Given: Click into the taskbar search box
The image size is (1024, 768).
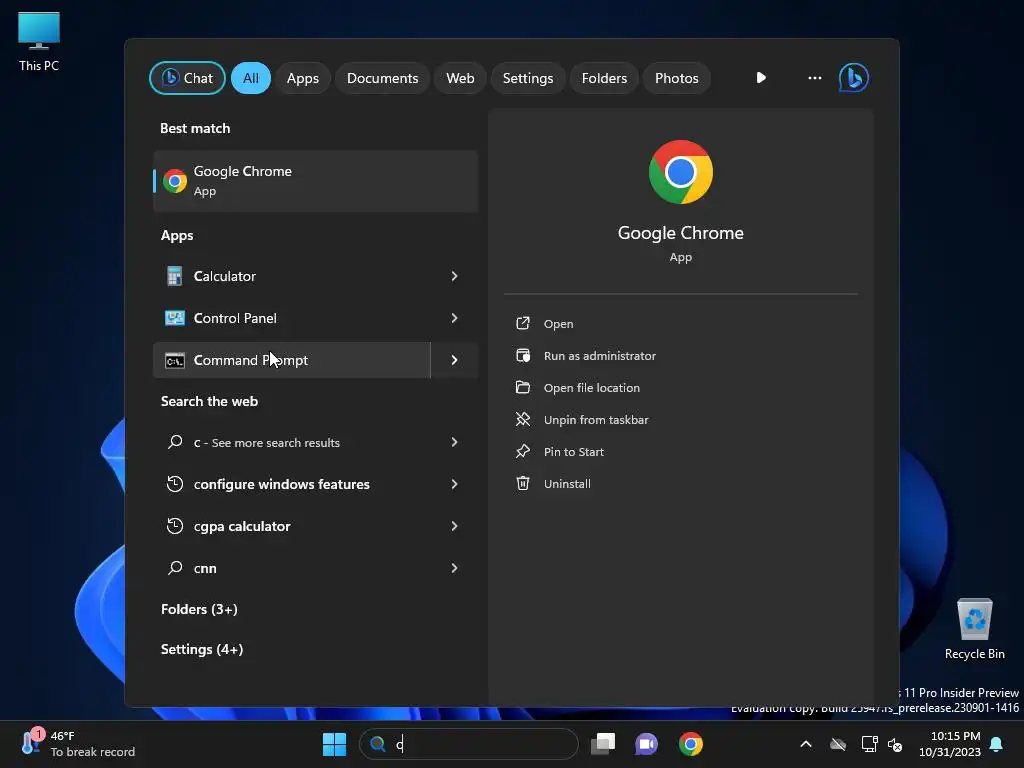Looking at the screenshot, I should click(468, 744).
